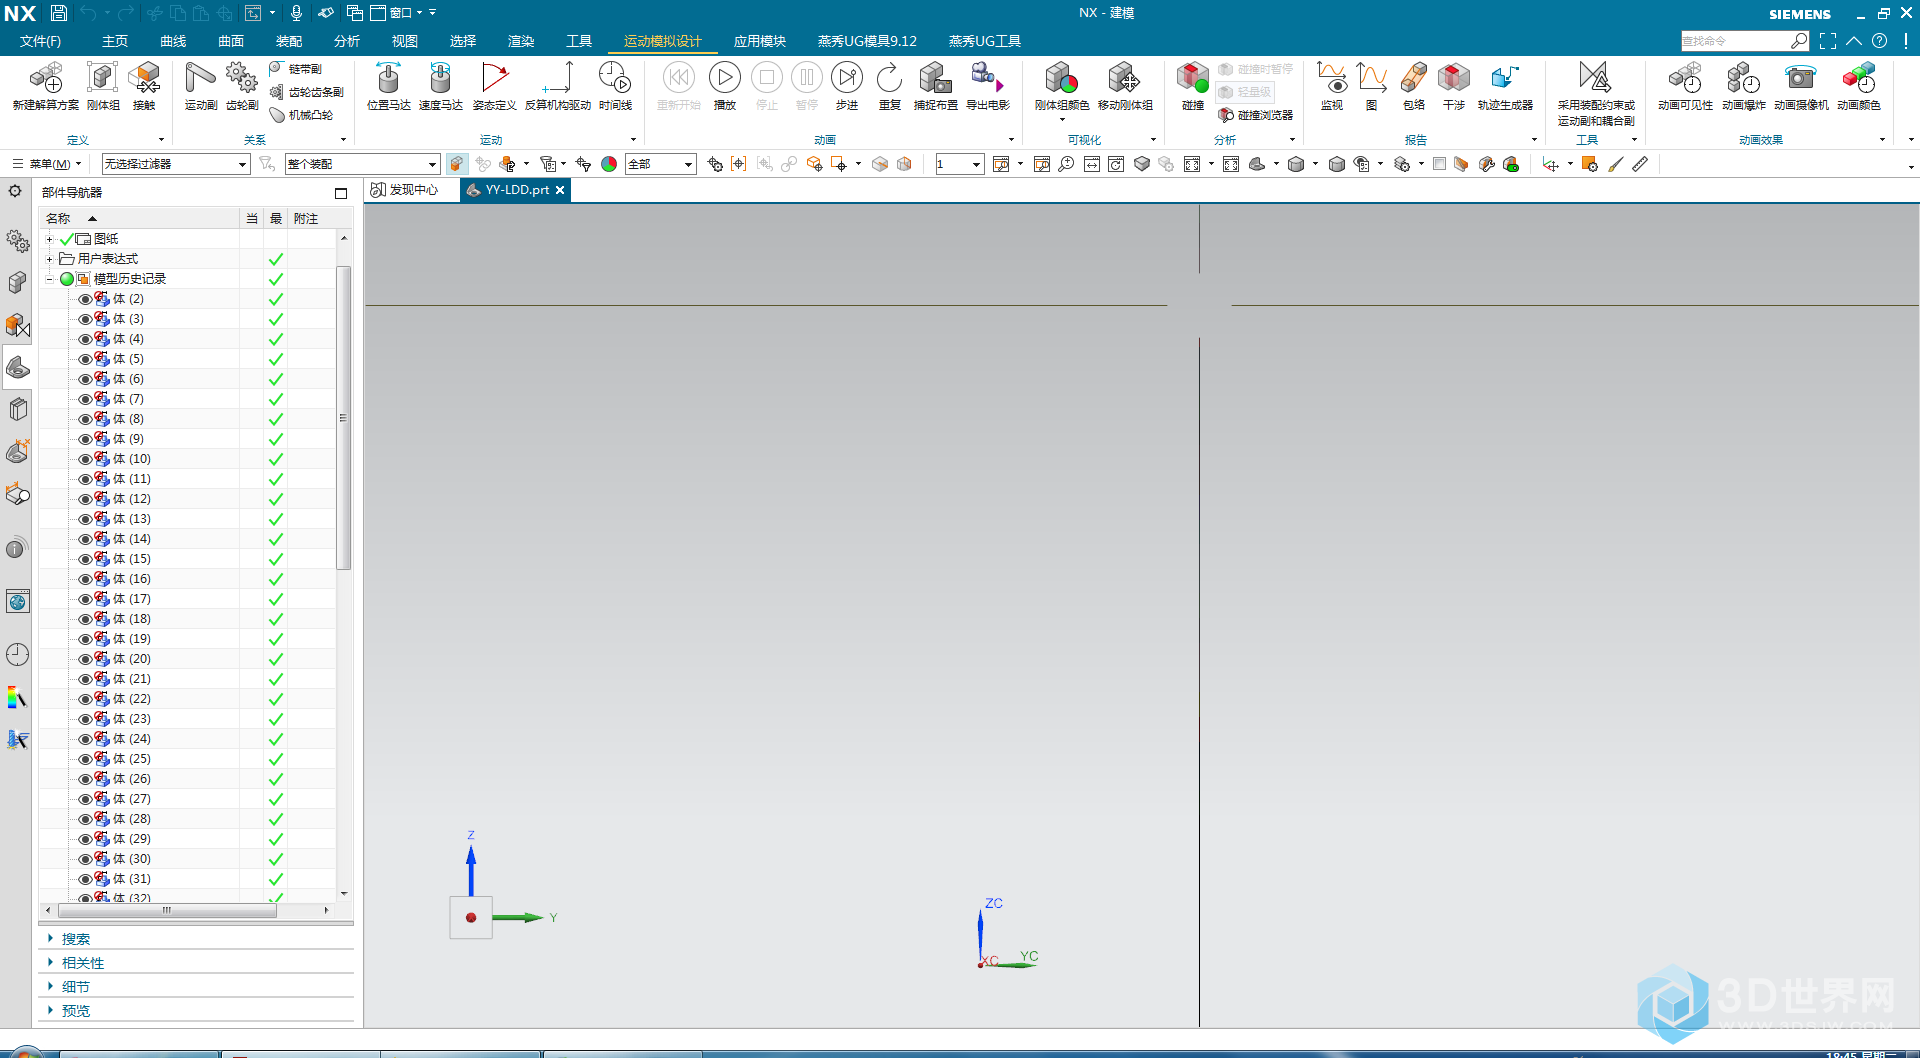Screen dimensions: 1920x1058
Task: Open the 整个装配 (Entire Assembly) scope dropdown
Action: [x=362, y=164]
